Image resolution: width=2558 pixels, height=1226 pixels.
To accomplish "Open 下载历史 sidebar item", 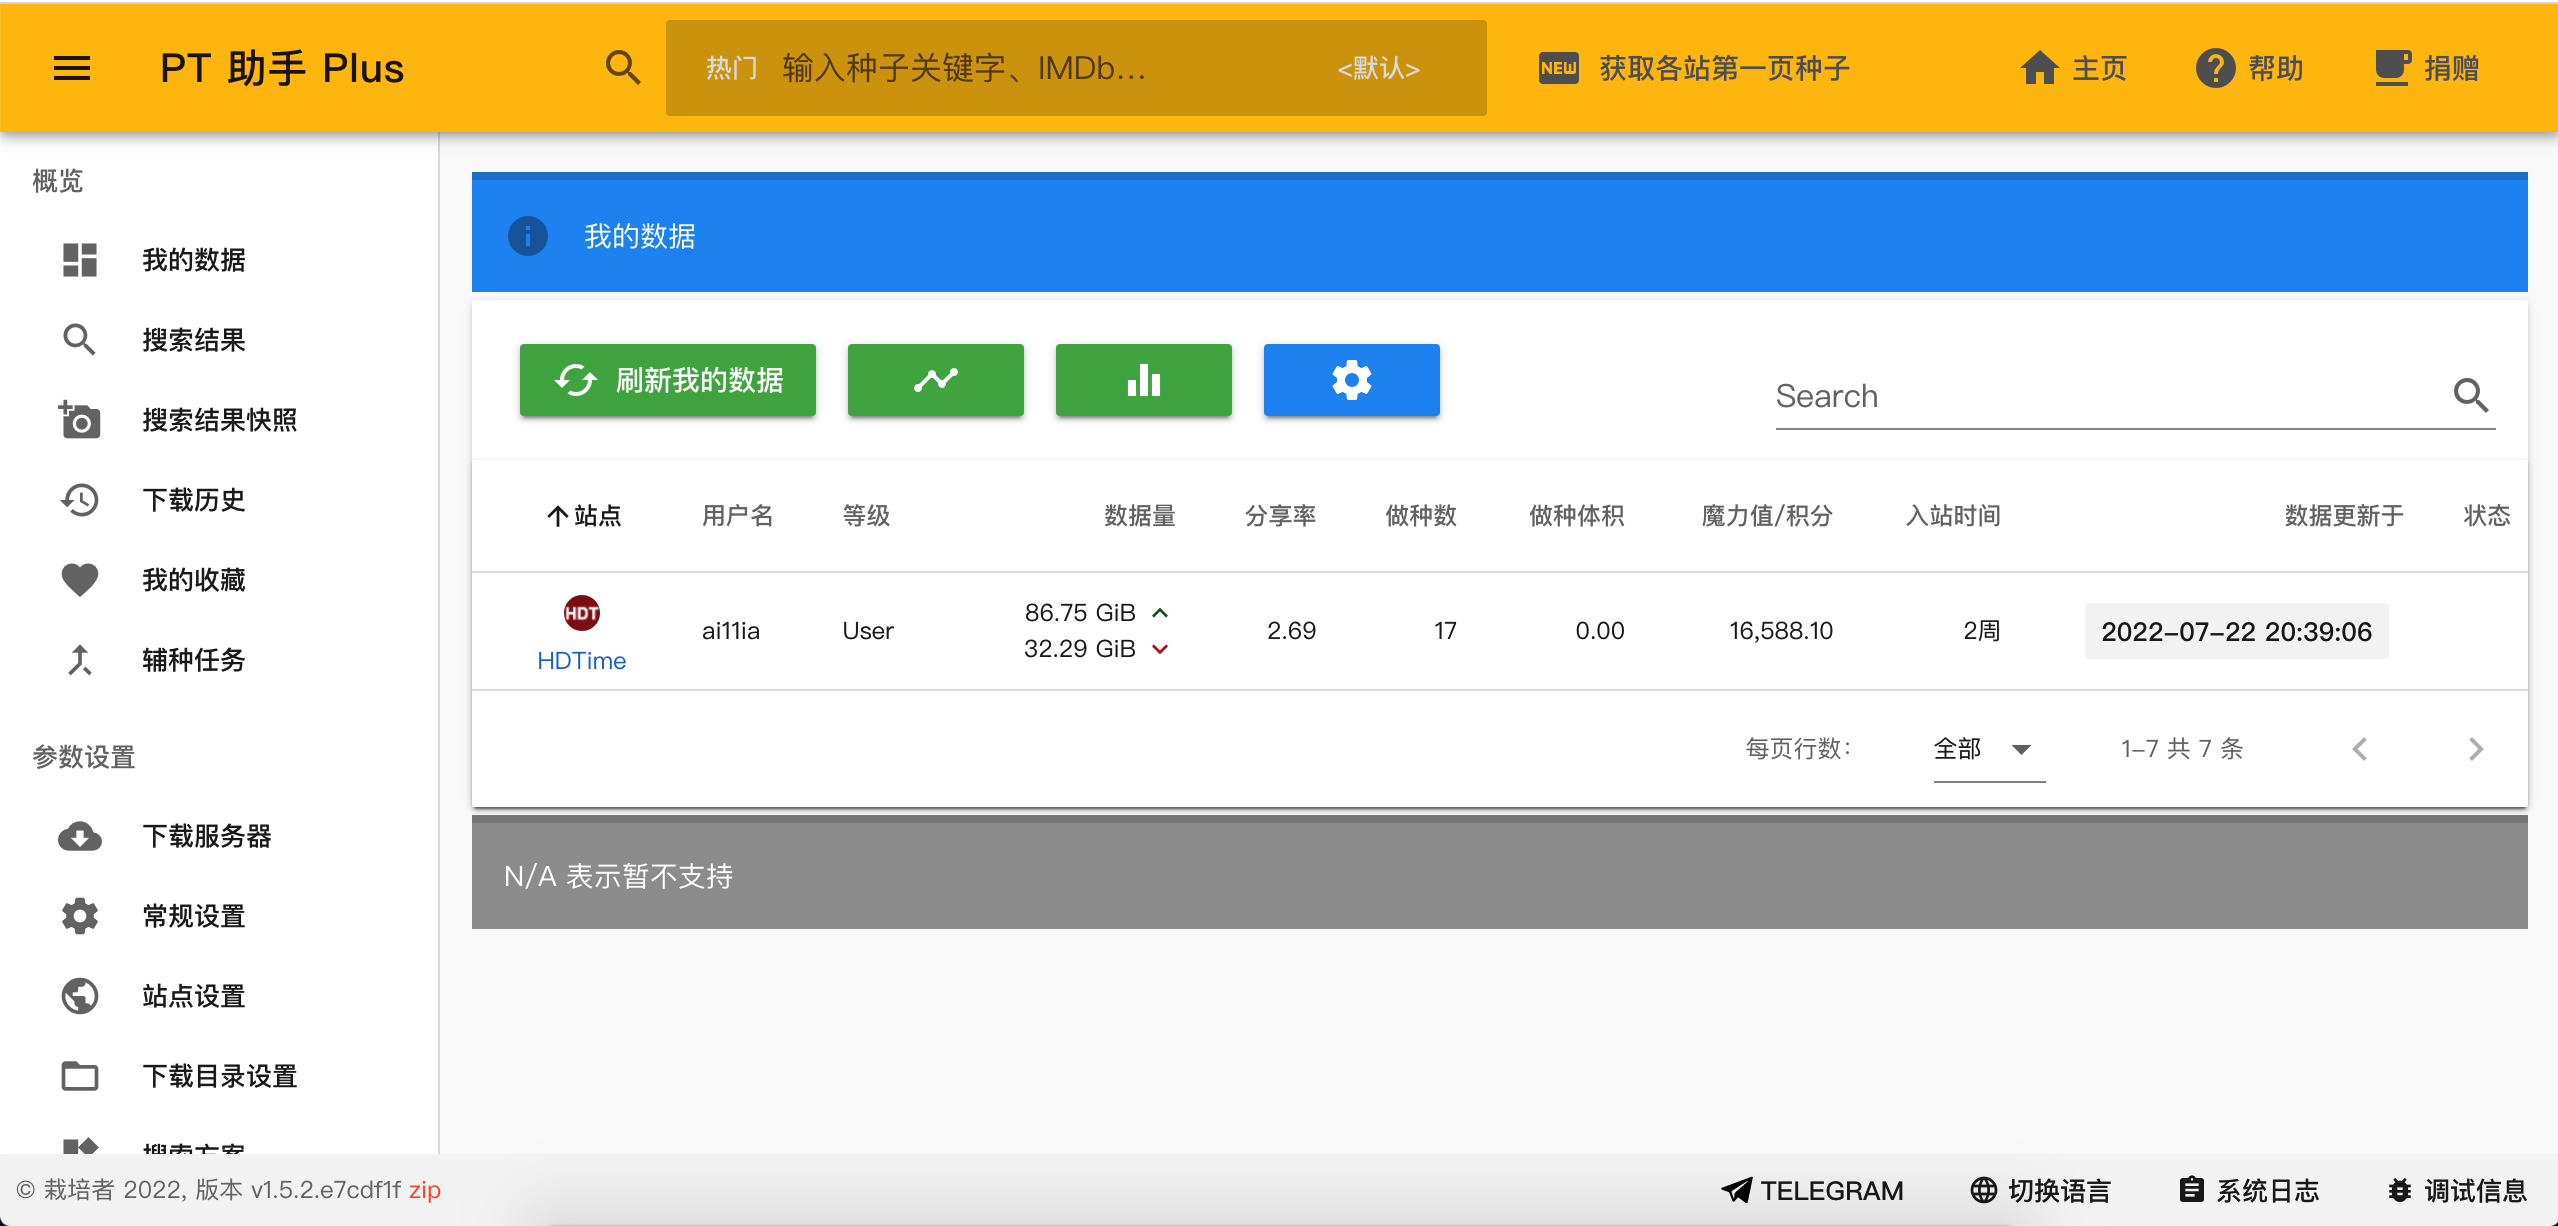I will (x=219, y=500).
